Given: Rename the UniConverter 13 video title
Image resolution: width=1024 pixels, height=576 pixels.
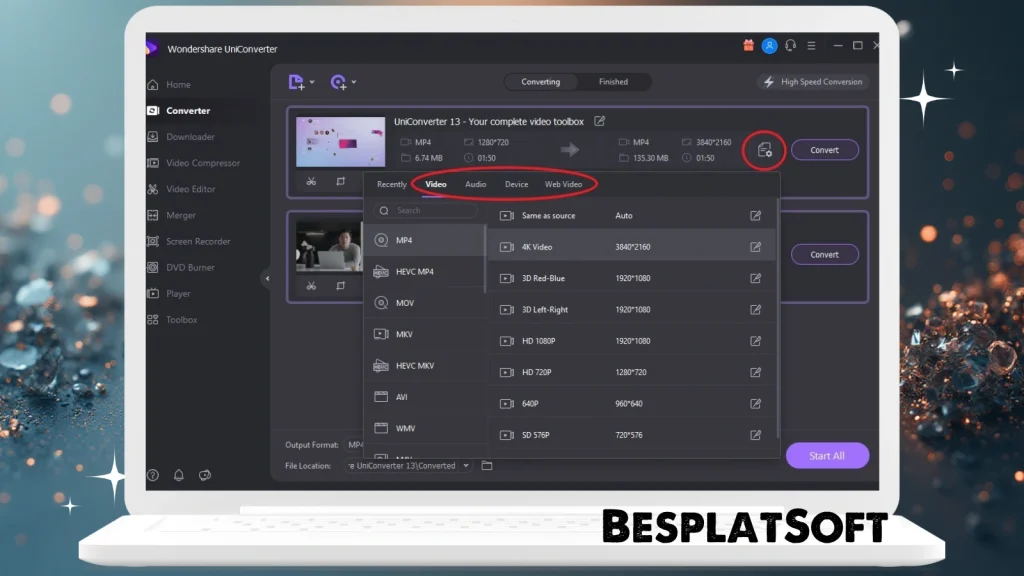Looking at the screenshot, I should tap(600, 121).
